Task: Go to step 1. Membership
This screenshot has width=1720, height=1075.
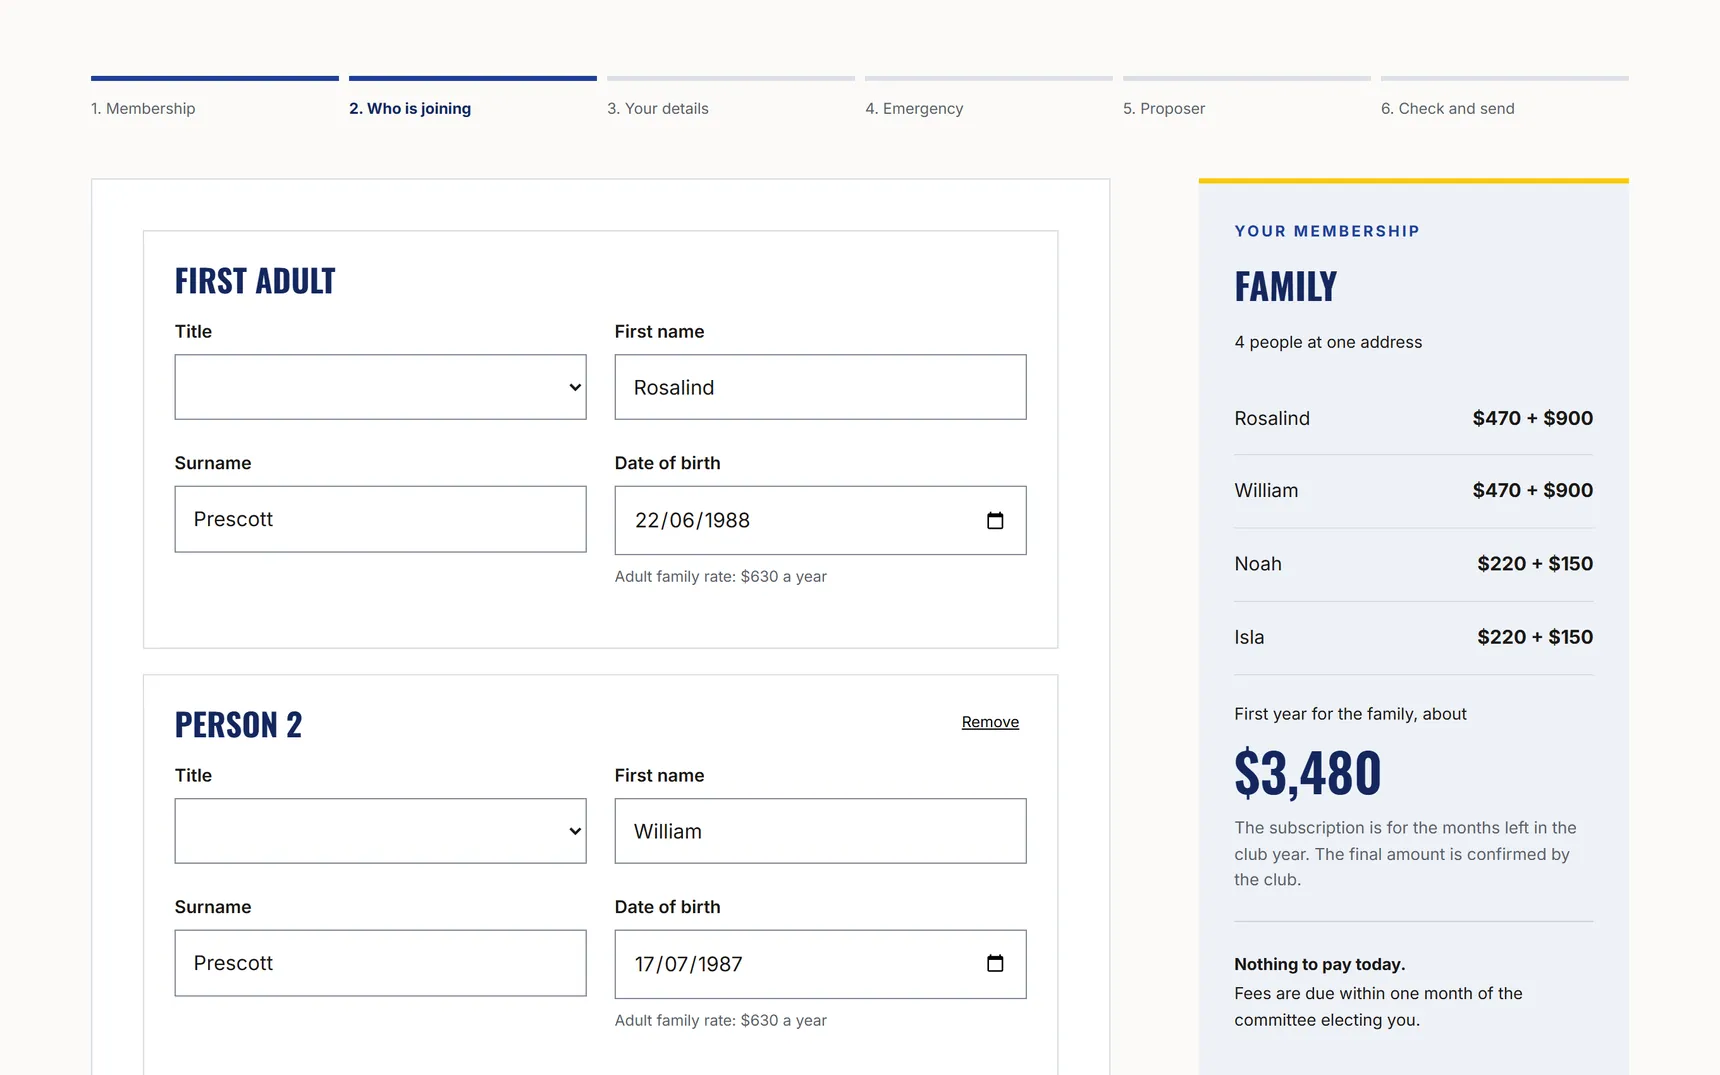Action: tap(143, 108)
